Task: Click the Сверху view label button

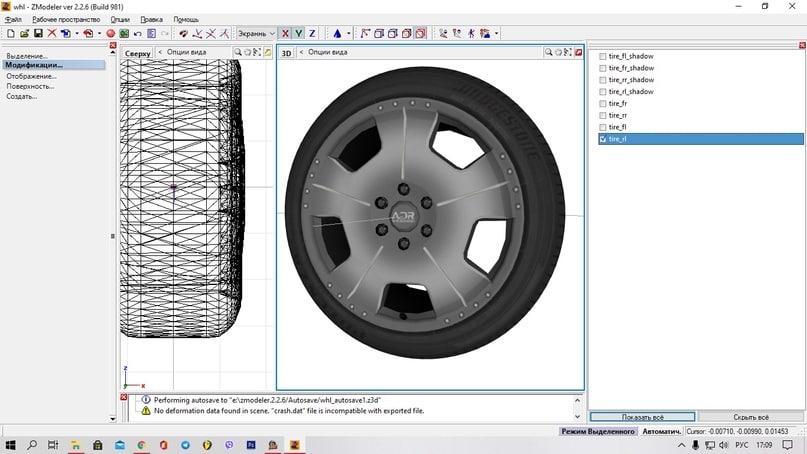Action: click(137, 53)
